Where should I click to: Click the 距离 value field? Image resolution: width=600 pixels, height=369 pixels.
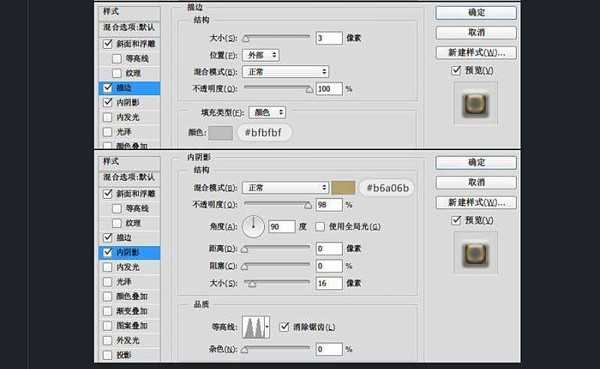329,249
